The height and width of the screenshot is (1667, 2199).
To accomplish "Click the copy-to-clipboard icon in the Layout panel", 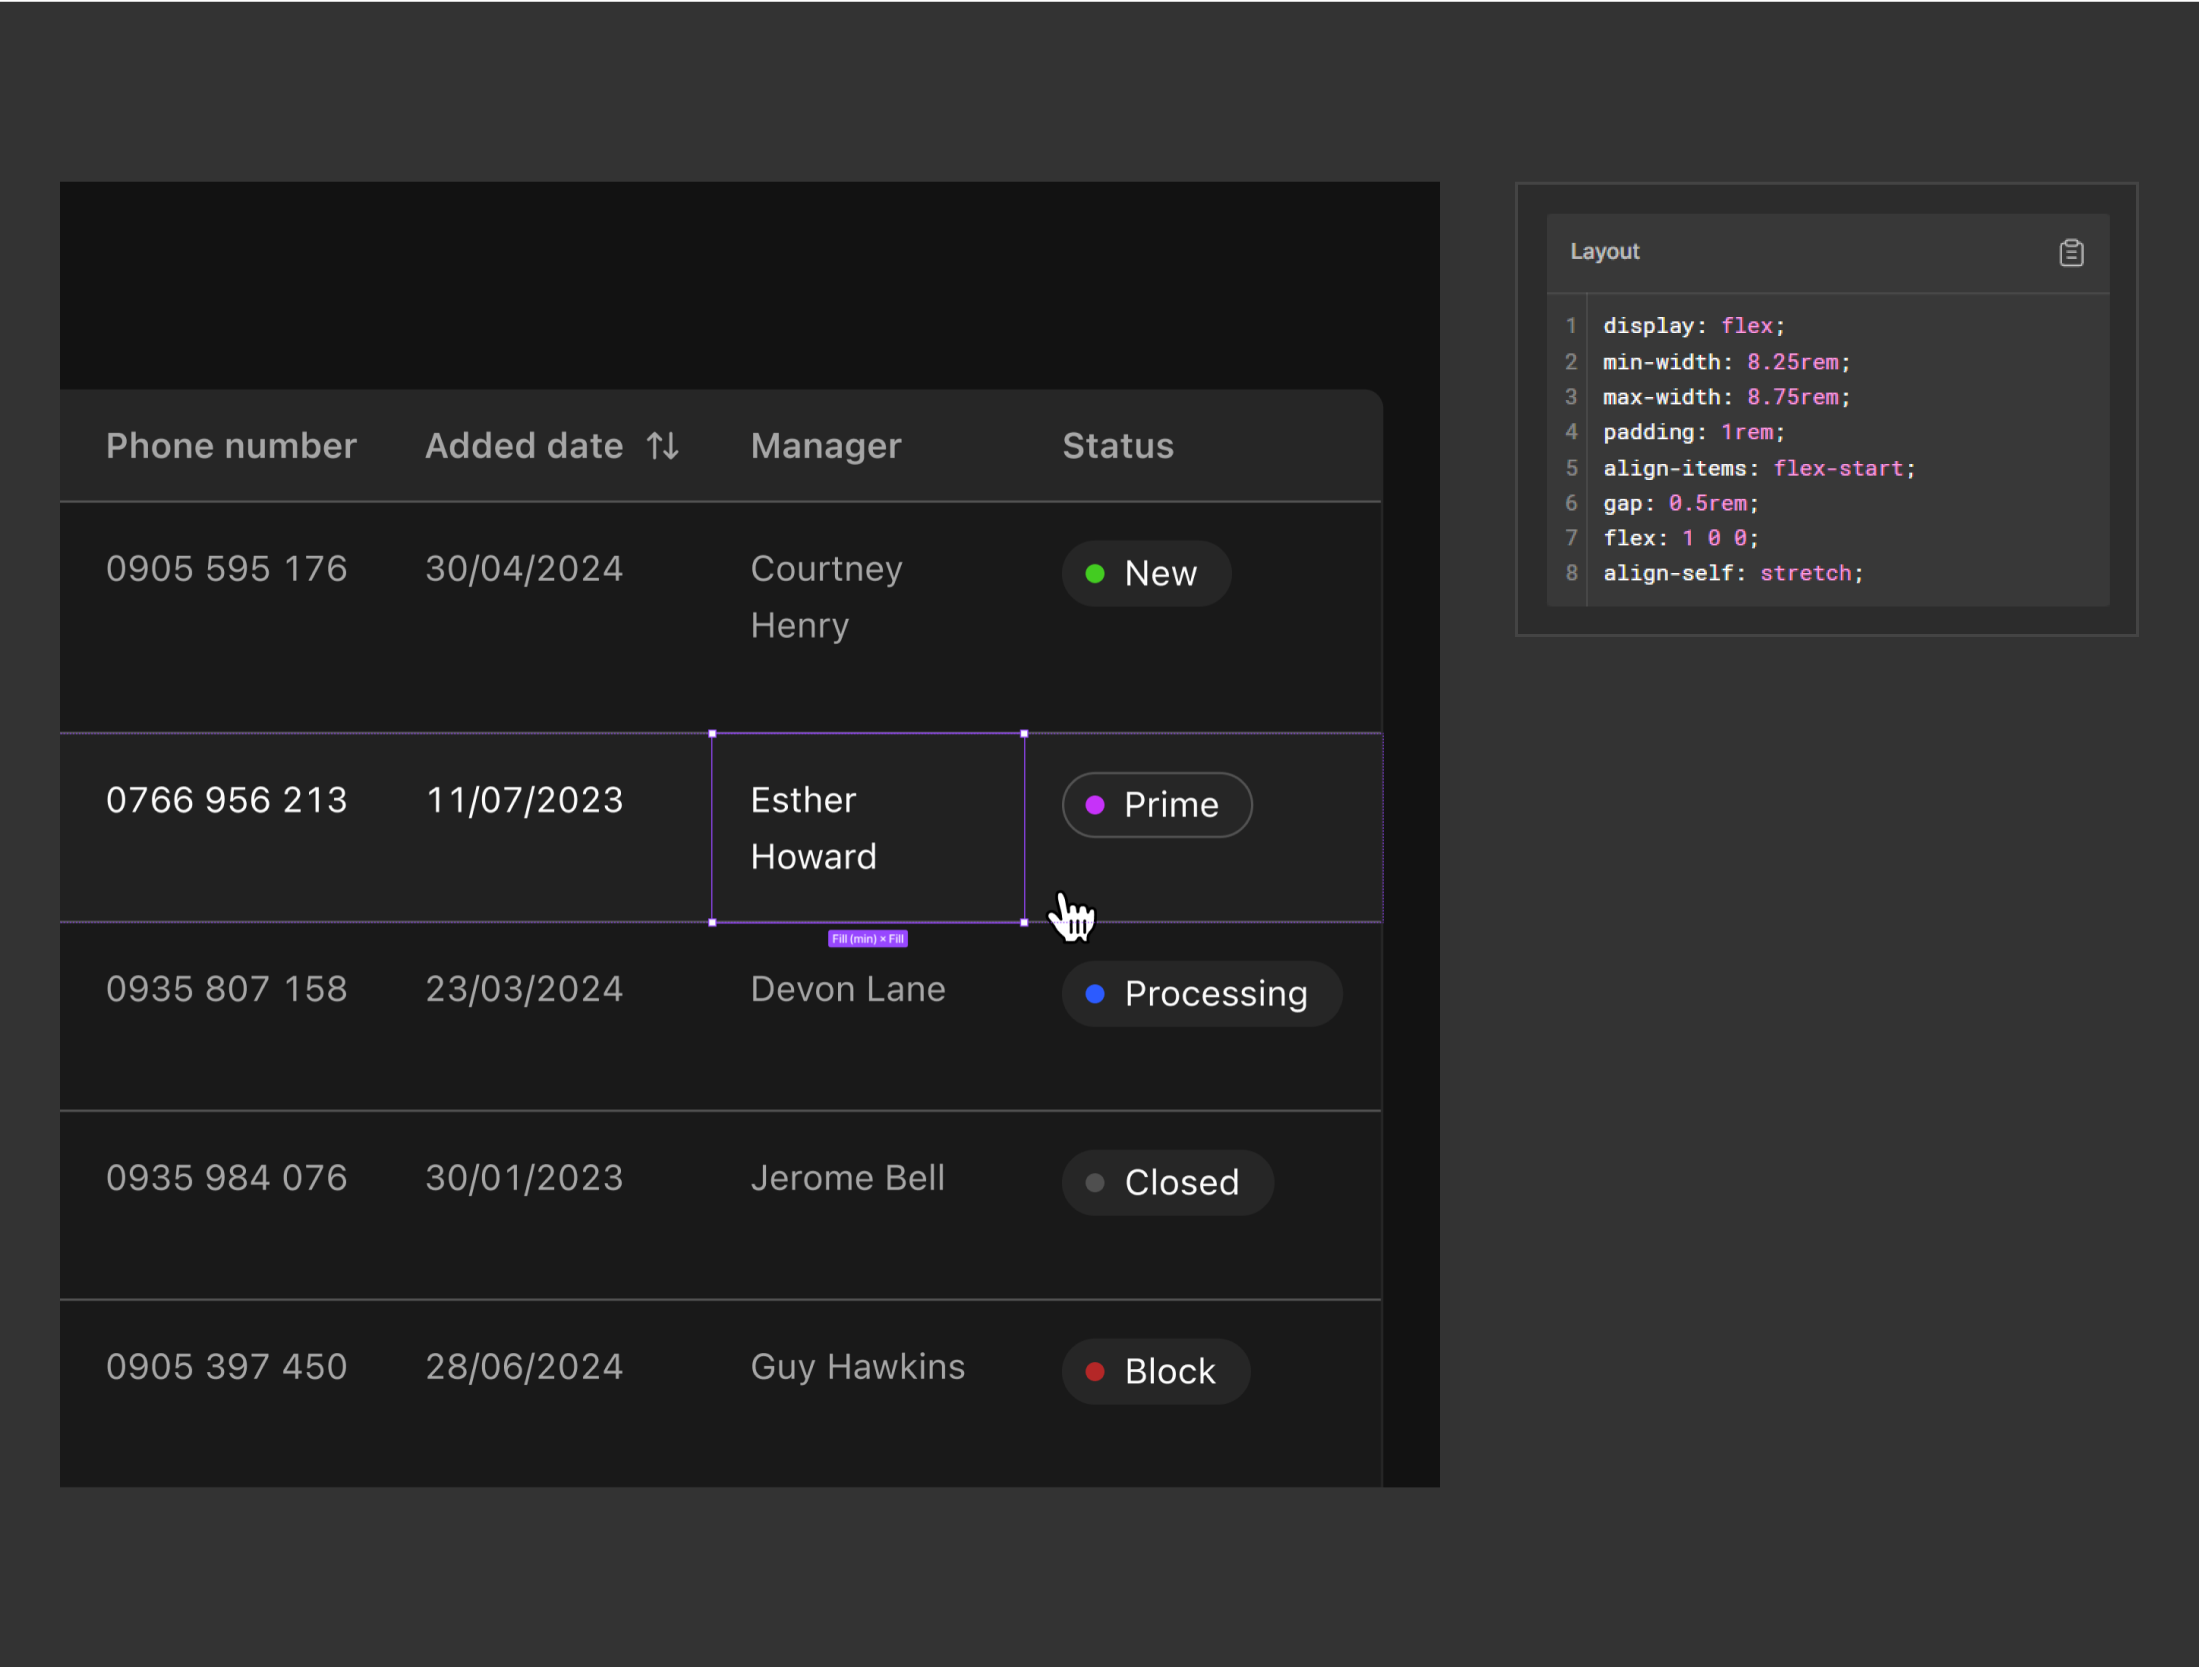I will pyautogui.click(x=2071, y=252).
